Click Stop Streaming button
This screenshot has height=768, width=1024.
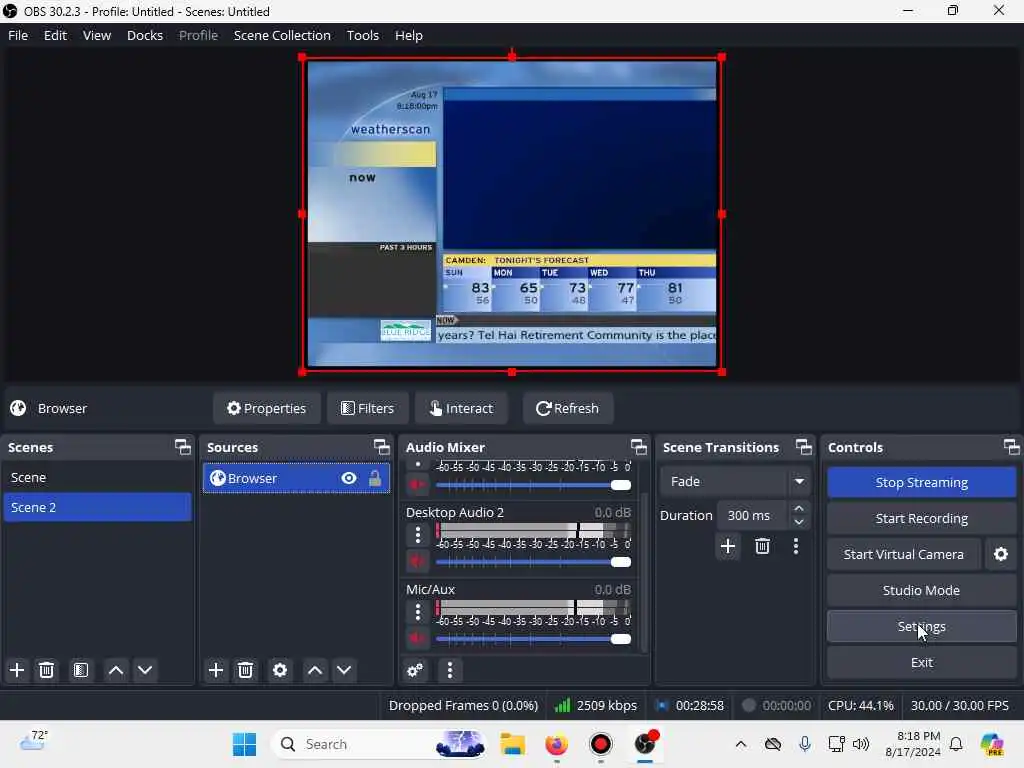(x=921, y=482)
